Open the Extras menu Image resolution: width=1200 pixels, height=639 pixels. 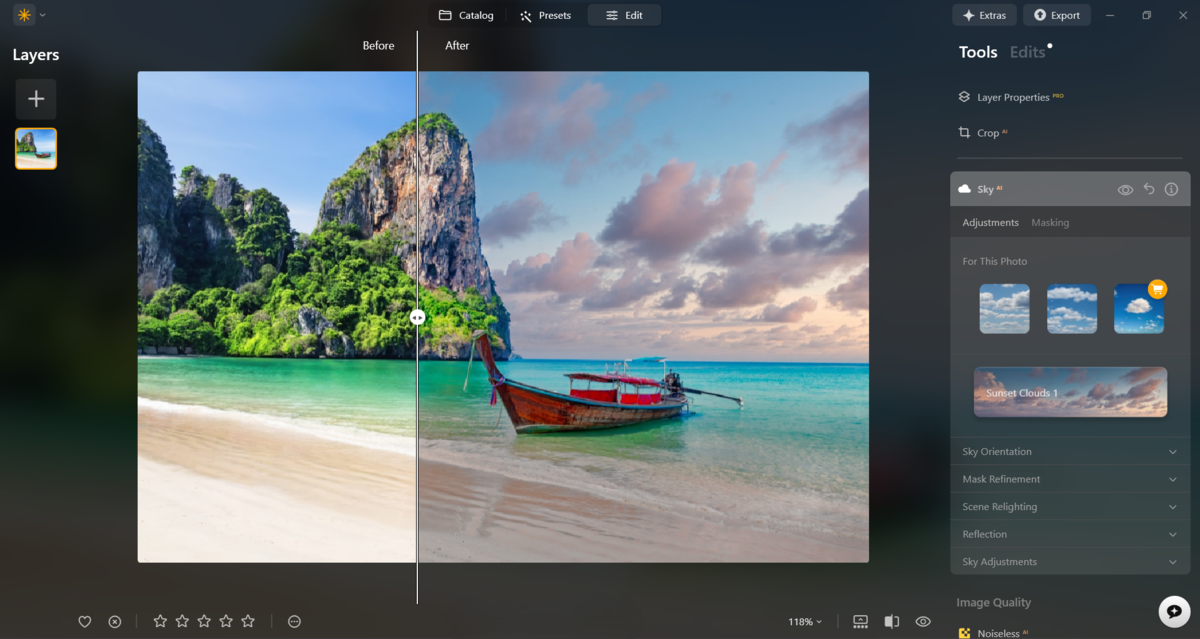[984, 15]
